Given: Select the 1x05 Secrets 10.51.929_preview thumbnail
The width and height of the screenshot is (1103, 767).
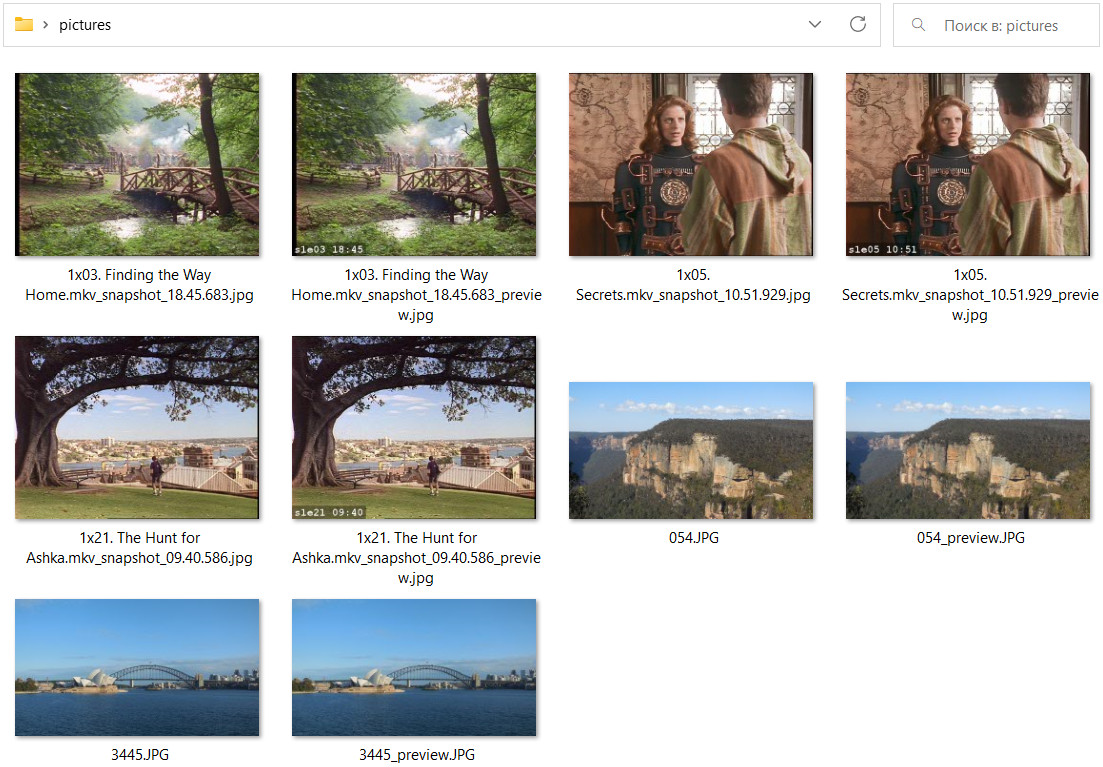Looking at the screenshot, I should coord(968,165).
